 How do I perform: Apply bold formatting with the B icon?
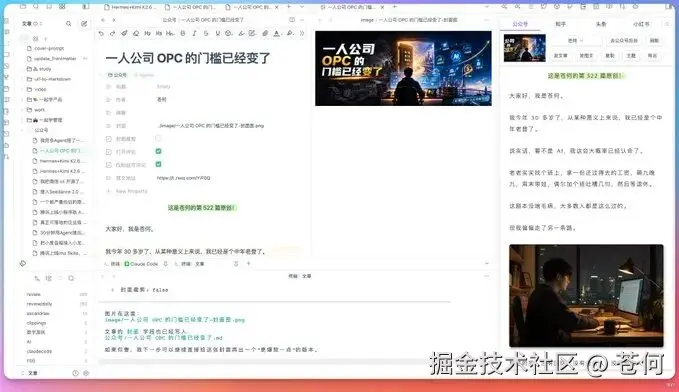(x=182, y=33)
